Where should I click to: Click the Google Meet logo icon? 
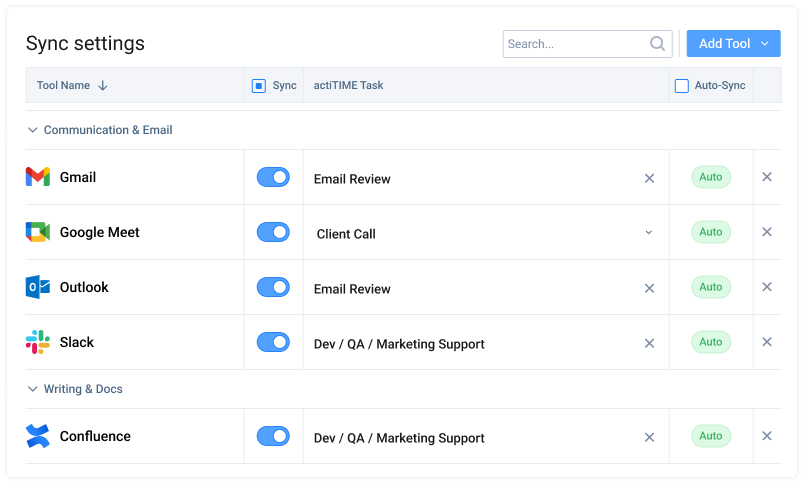click(x=38, y=232)
